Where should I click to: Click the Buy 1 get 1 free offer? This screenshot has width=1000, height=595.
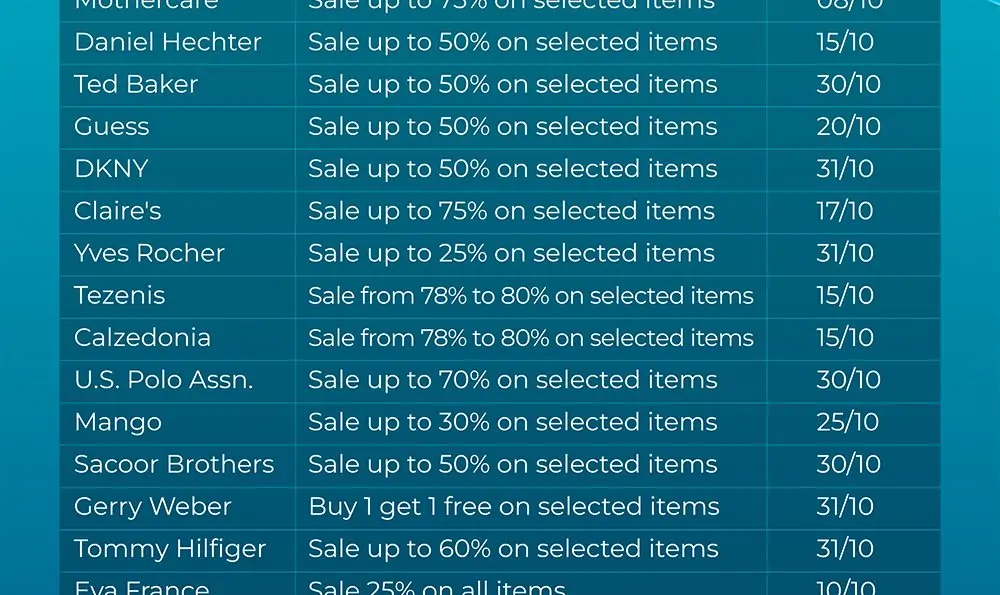[514, 506]
